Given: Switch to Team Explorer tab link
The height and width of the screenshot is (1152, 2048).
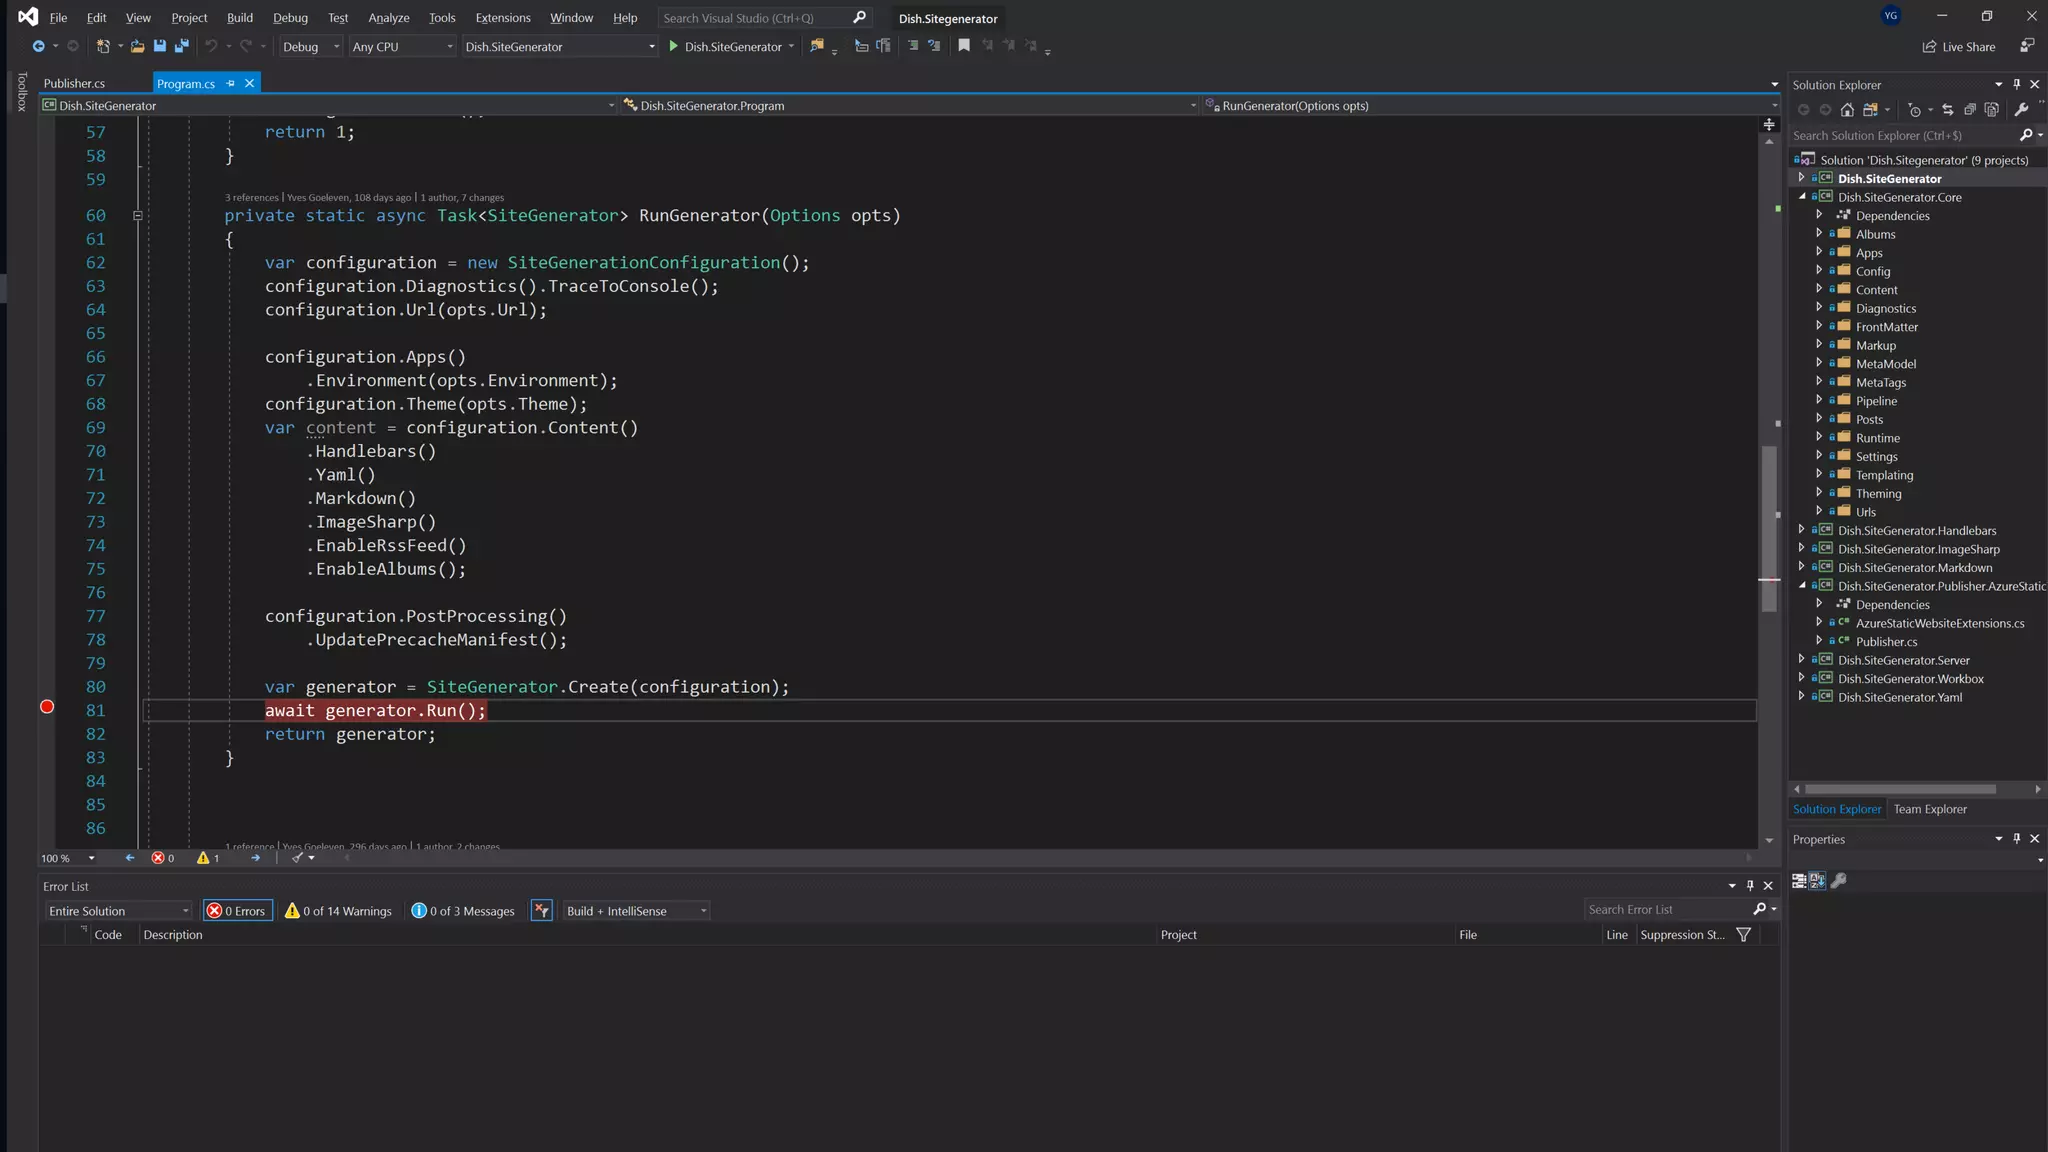Looking at the screenshot, I should pos(1929,809).
